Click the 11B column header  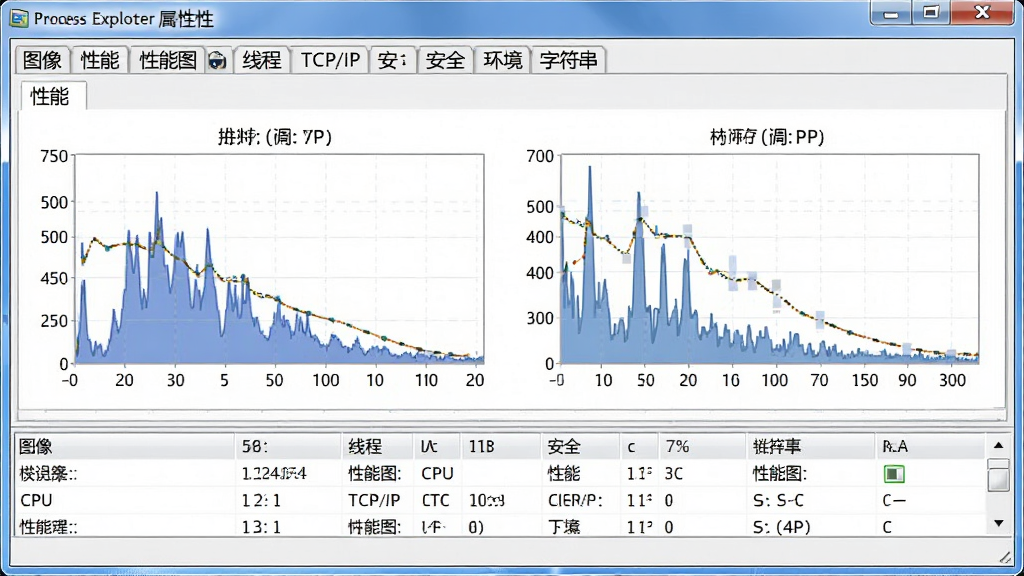pos(500,446)
